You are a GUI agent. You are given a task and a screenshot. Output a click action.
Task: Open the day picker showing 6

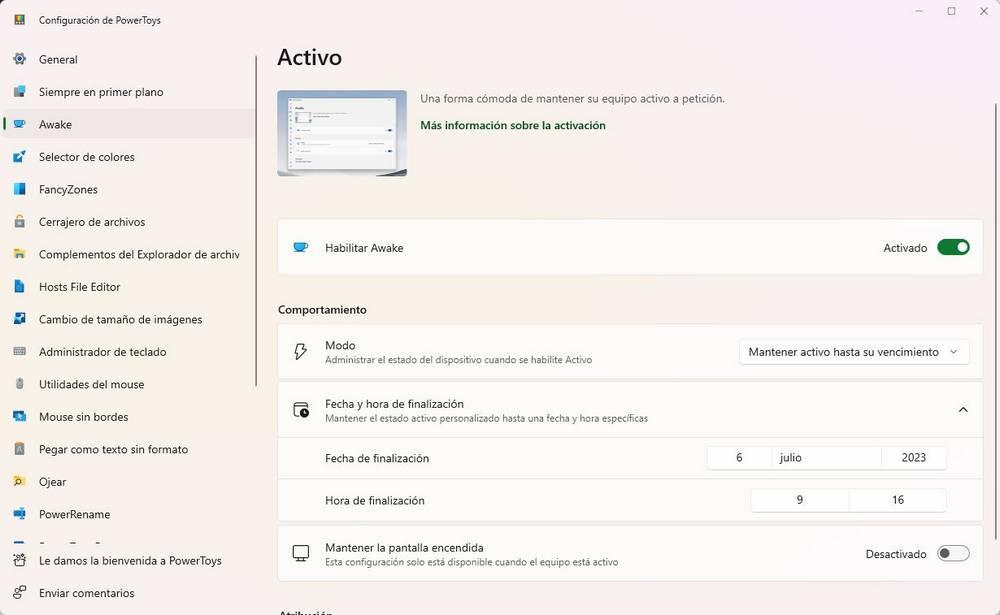(x=739, y=458)
